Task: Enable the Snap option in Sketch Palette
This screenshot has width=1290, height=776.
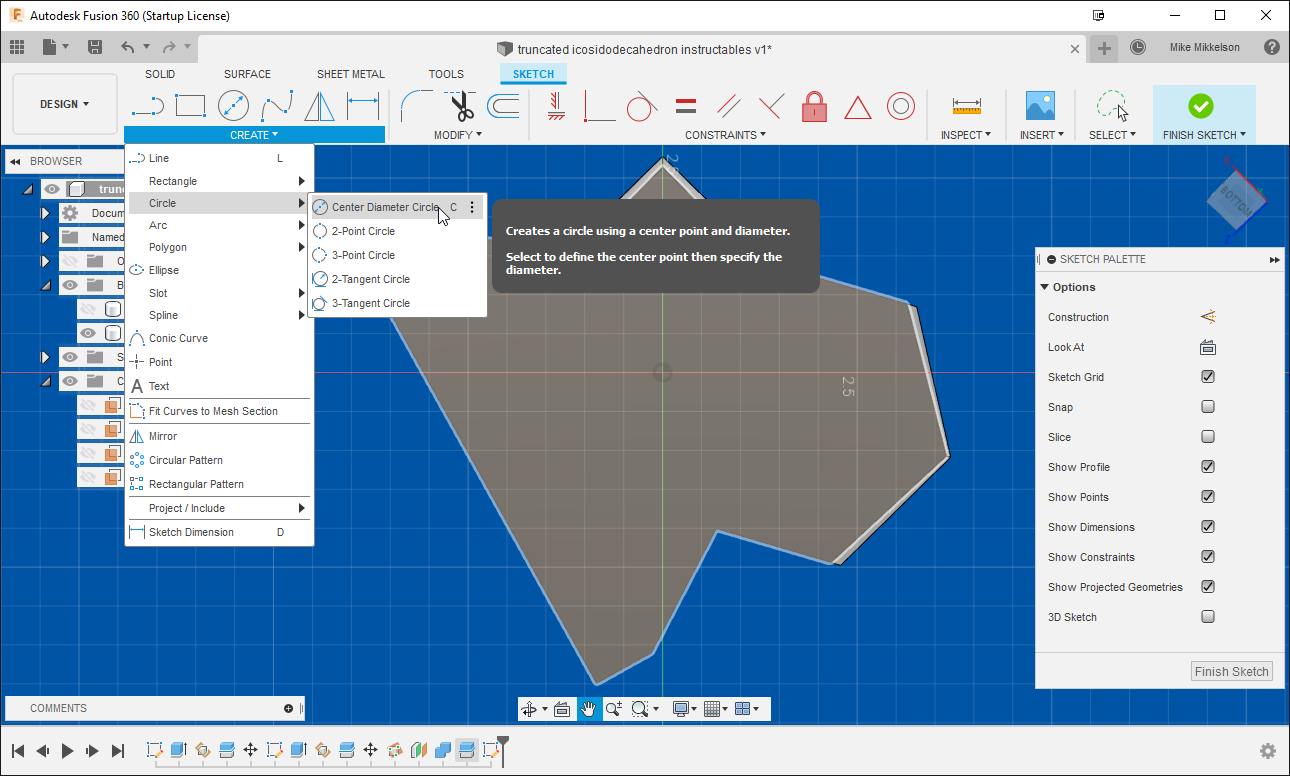Action: pos(1208,407)
